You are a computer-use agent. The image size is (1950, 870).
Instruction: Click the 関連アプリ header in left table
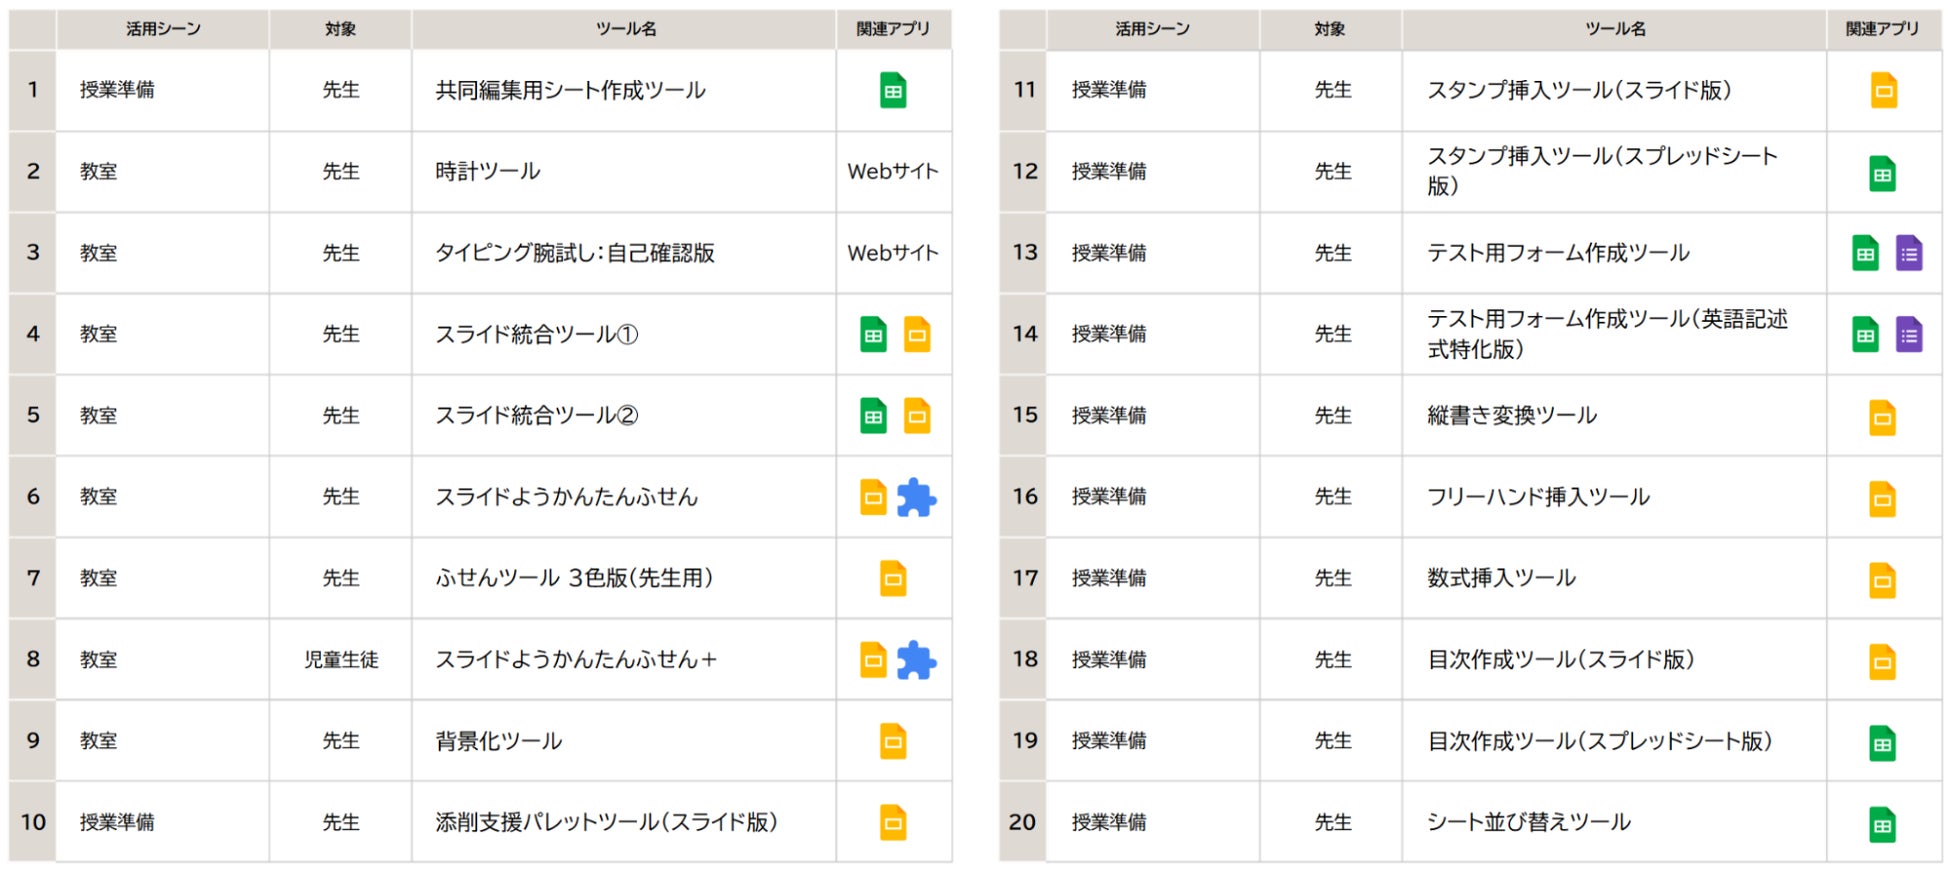[893, 29]
